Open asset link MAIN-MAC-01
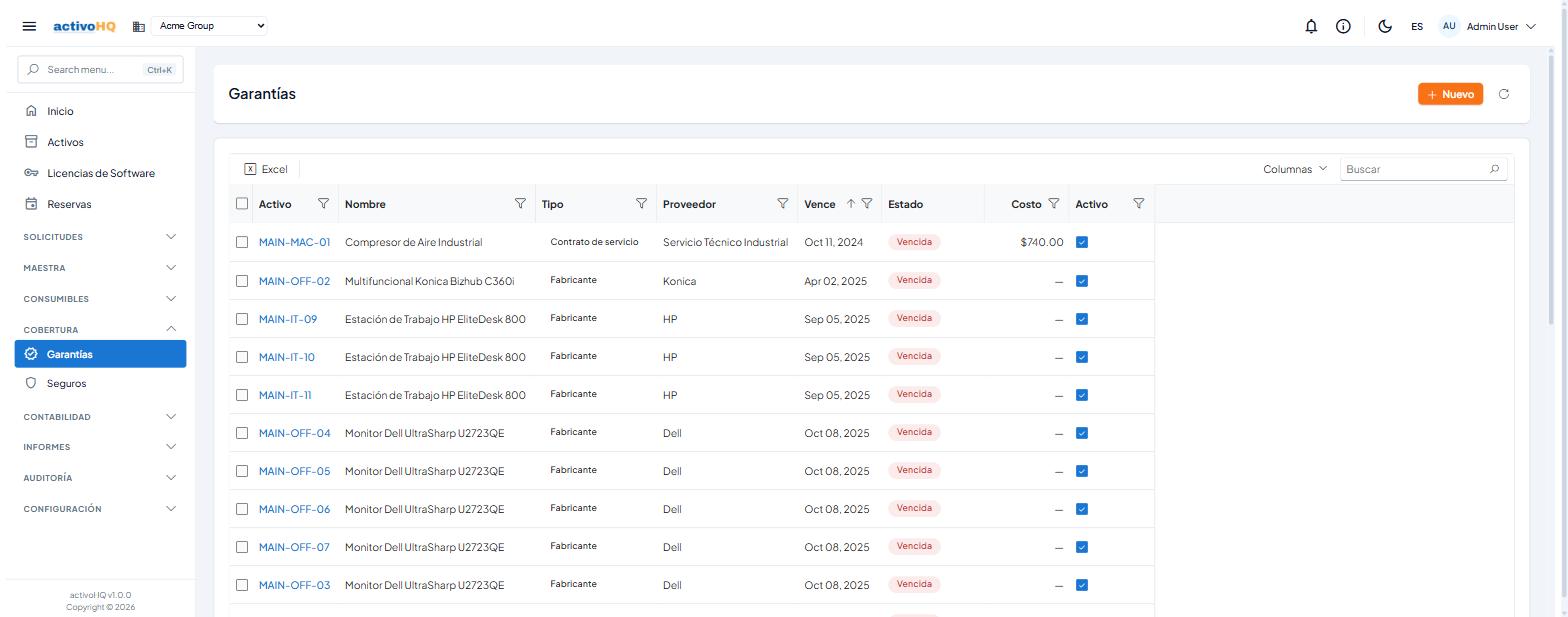Image resolution: width=1568 pixels, height=617 pixels. pyautogui.click(x=294, y=242)
